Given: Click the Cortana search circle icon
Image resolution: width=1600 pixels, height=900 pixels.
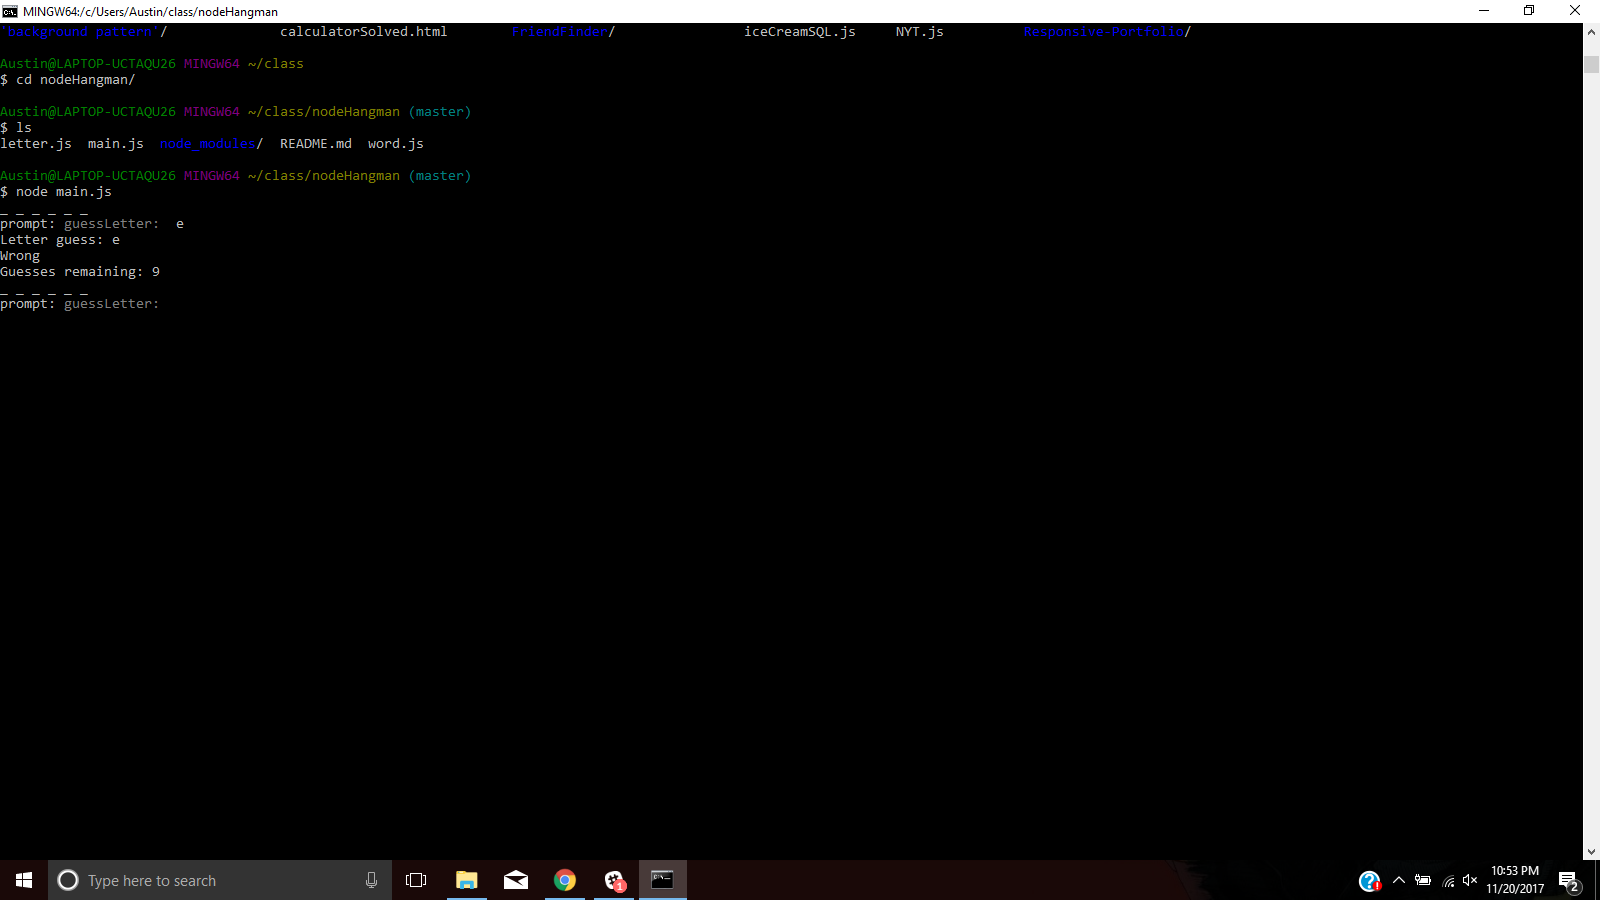Looking at the screenshot, I should tap(68, 880).
